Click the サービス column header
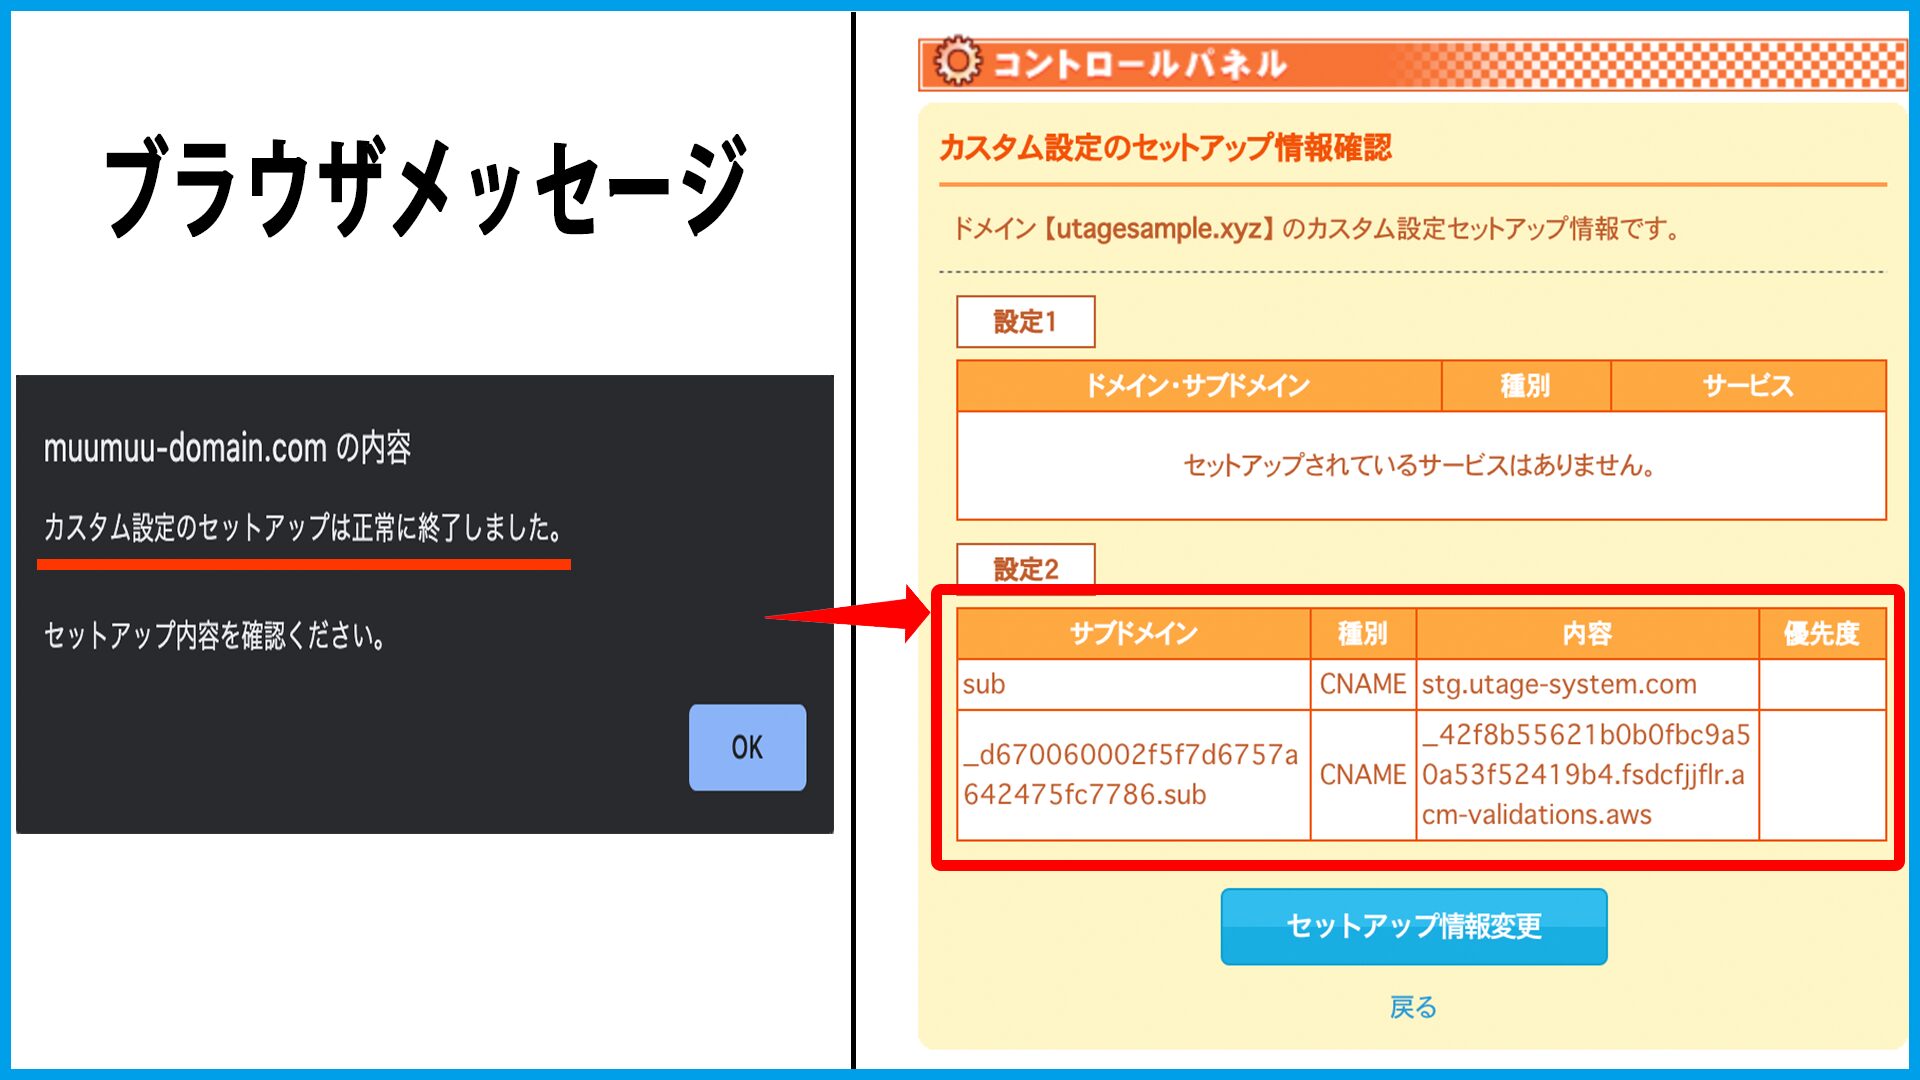The image size is (1920, 1080). pyautogui.click(x=1748, y=386)
